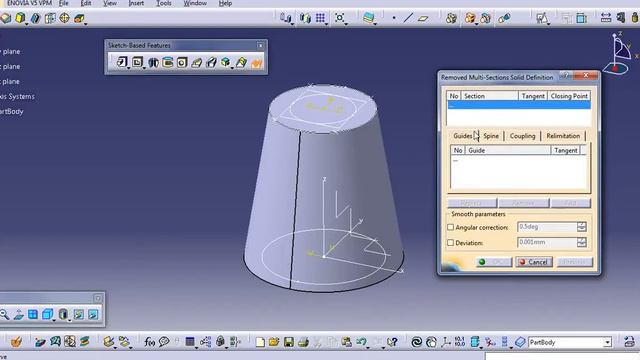The height and width of the screenshot is (360, 640).
Task: Click the What's This help icon
Action: pos(392,342)
